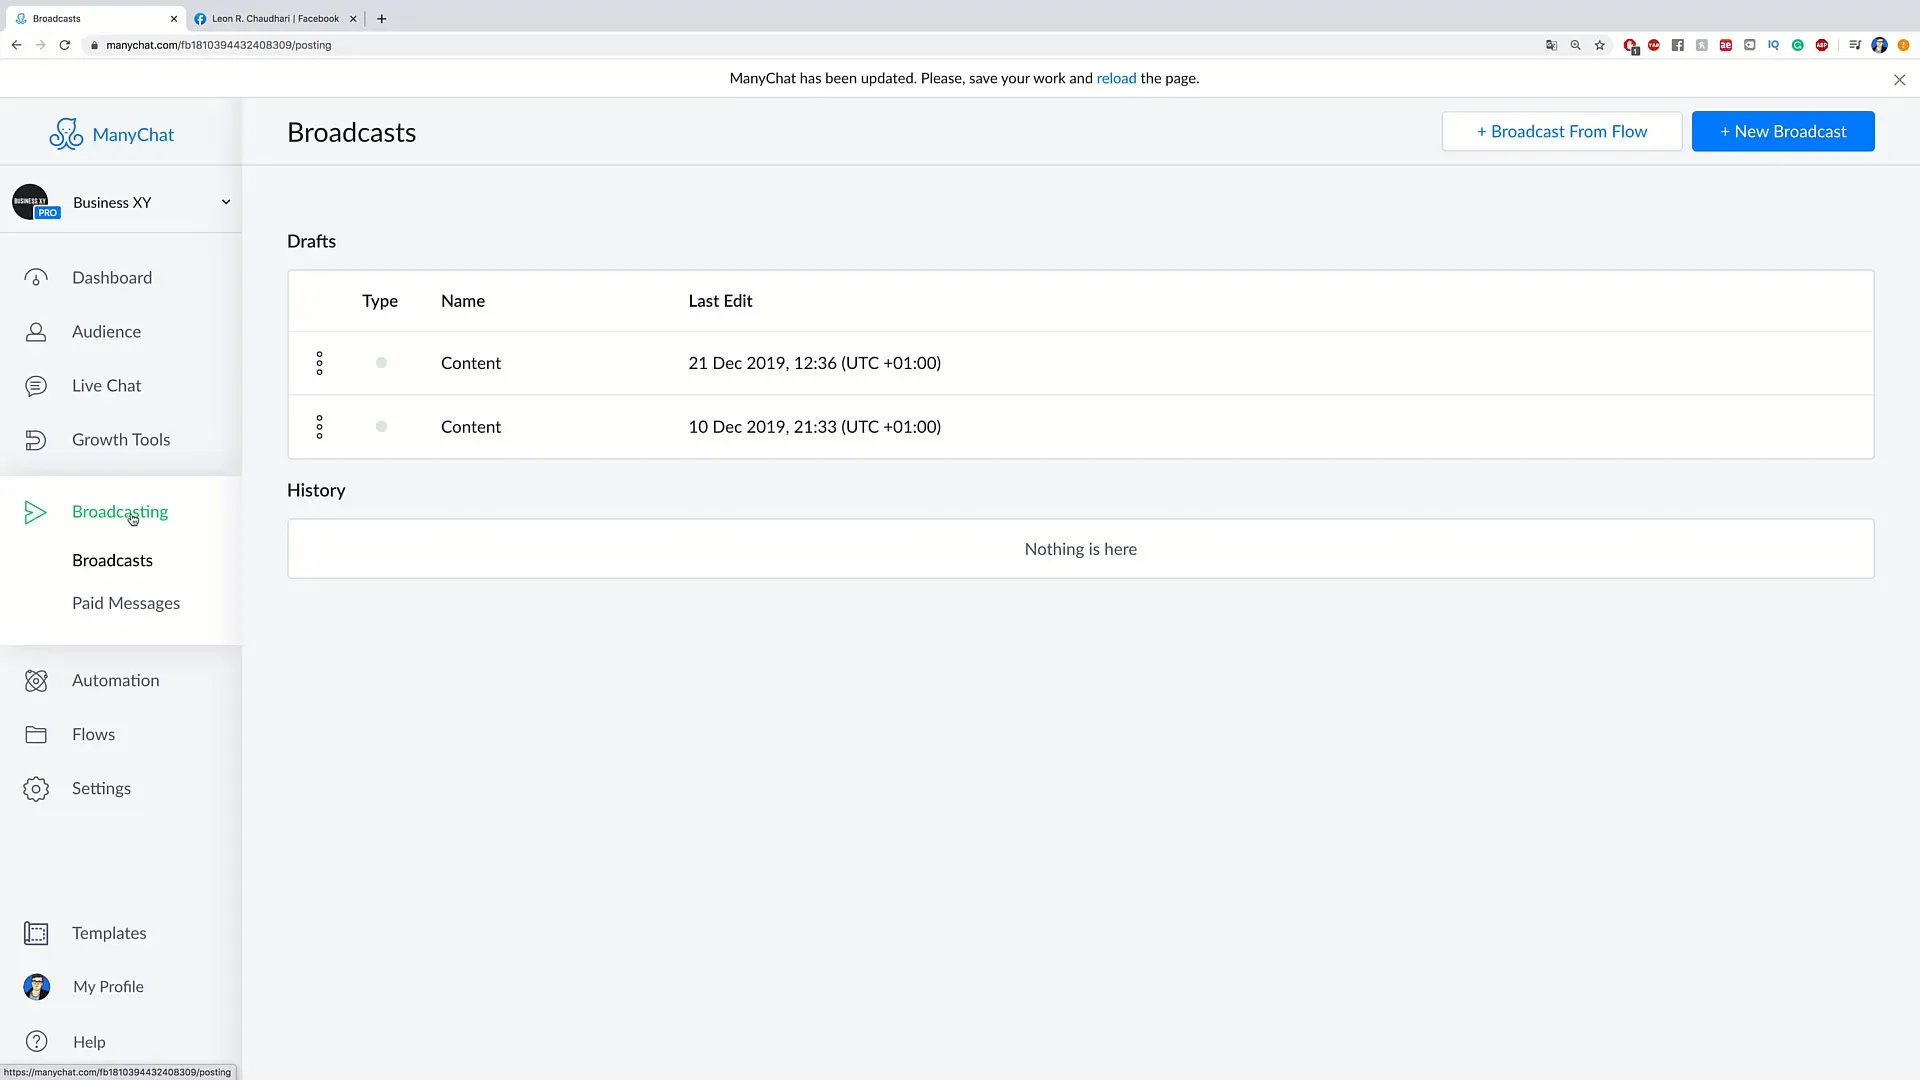Image resolution: width=1920 pixels, height=1080 pixels.
Task: Open Growth Tools in the sidebar
Action: 121,440
